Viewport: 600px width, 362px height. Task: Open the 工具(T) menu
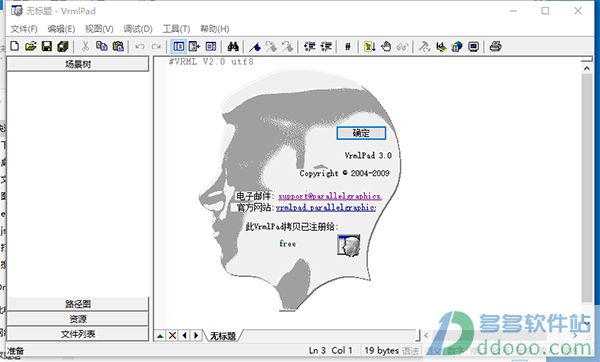[x=176, y=29]
